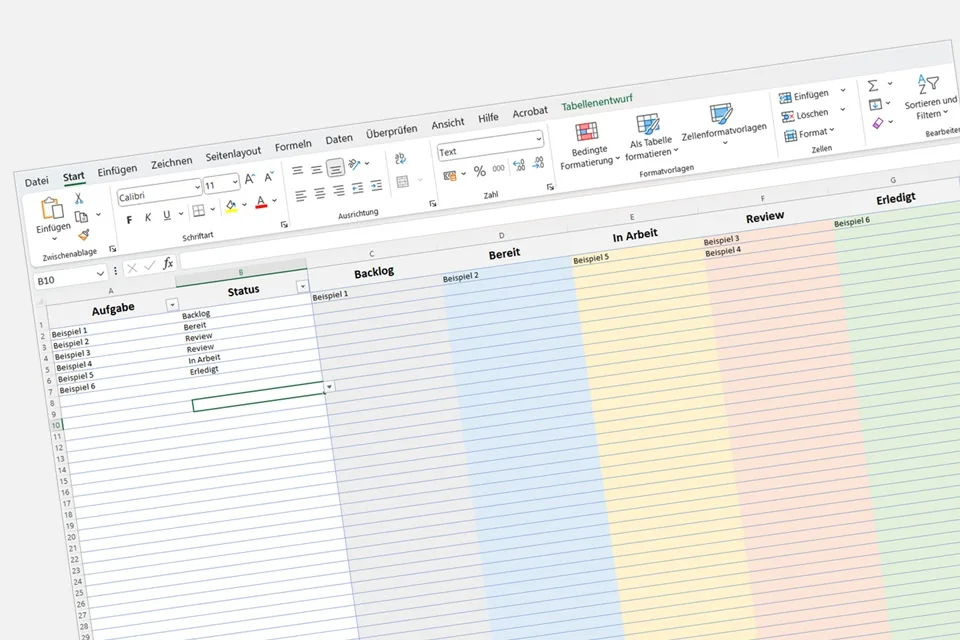Click Bedingte Formatierung button

pos(589,146)
